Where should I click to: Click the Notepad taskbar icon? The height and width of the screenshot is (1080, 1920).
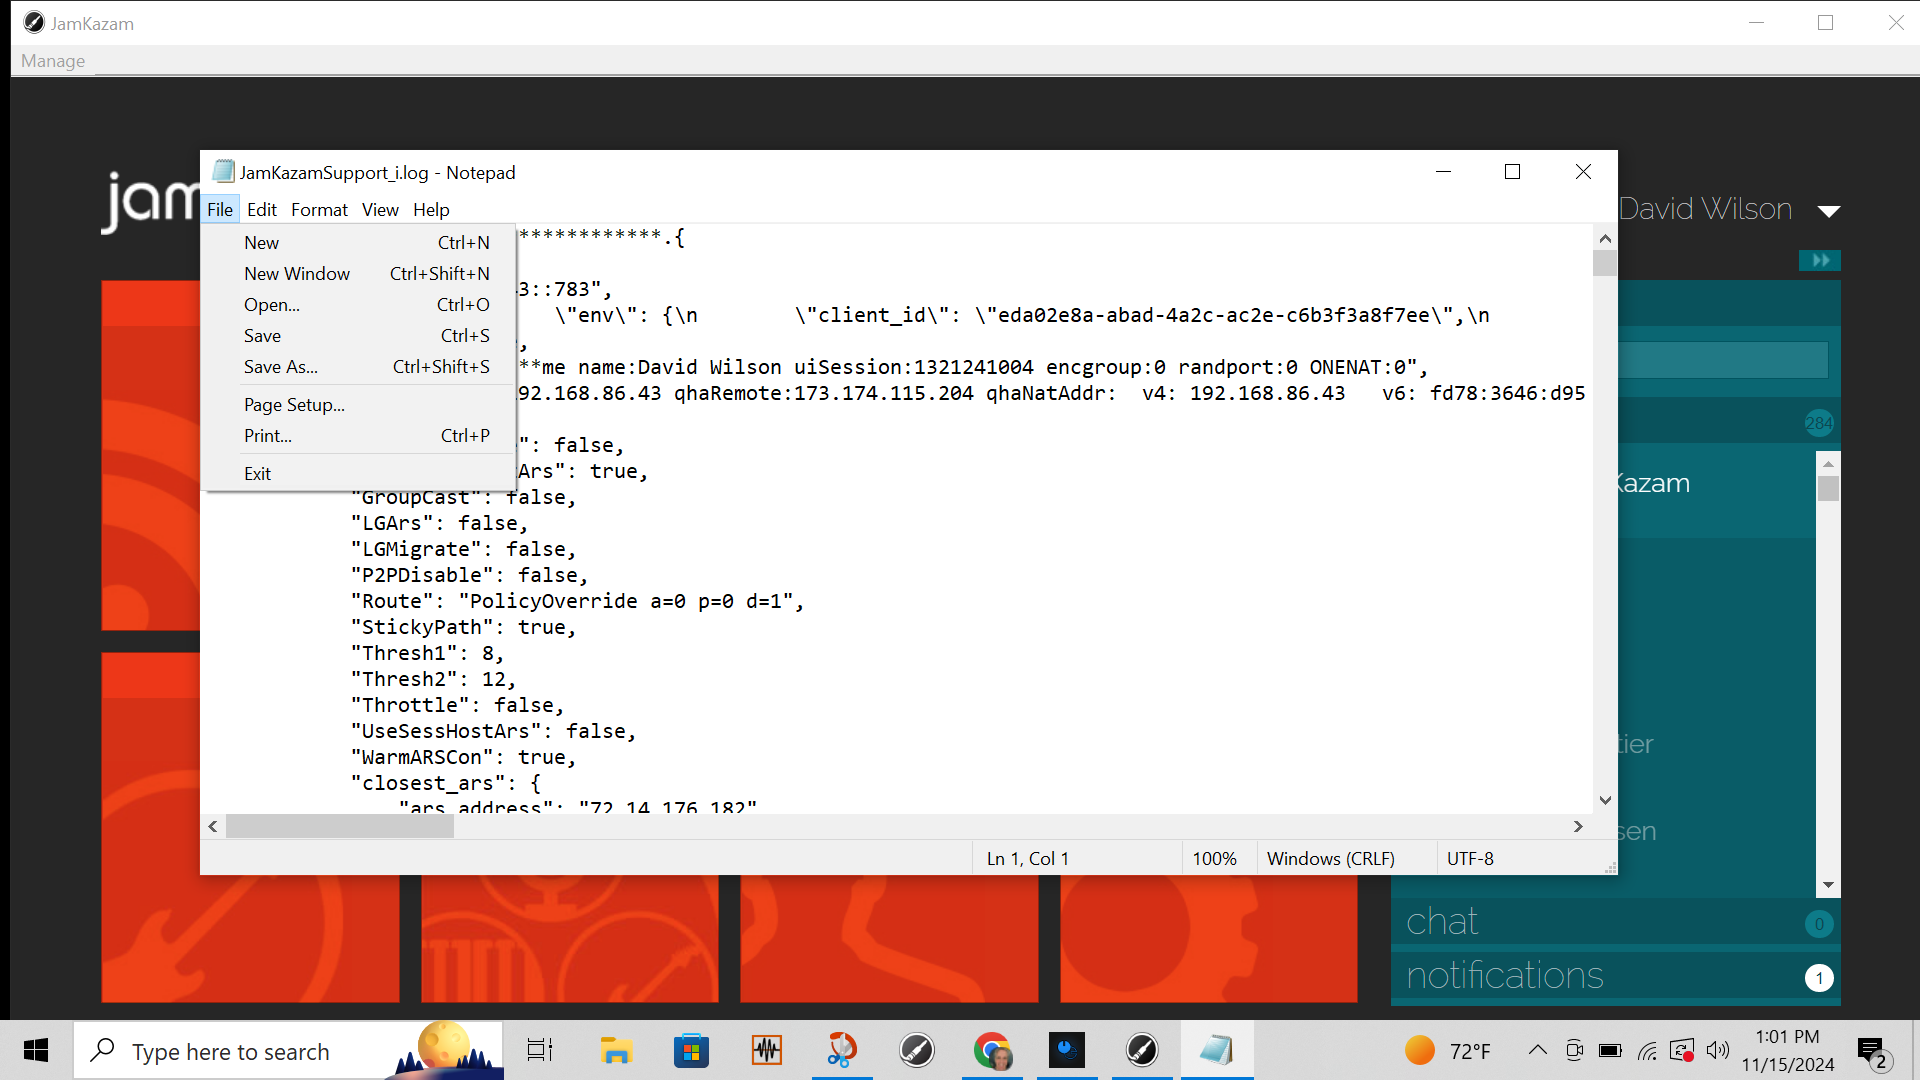[x=1216, y=1051]
